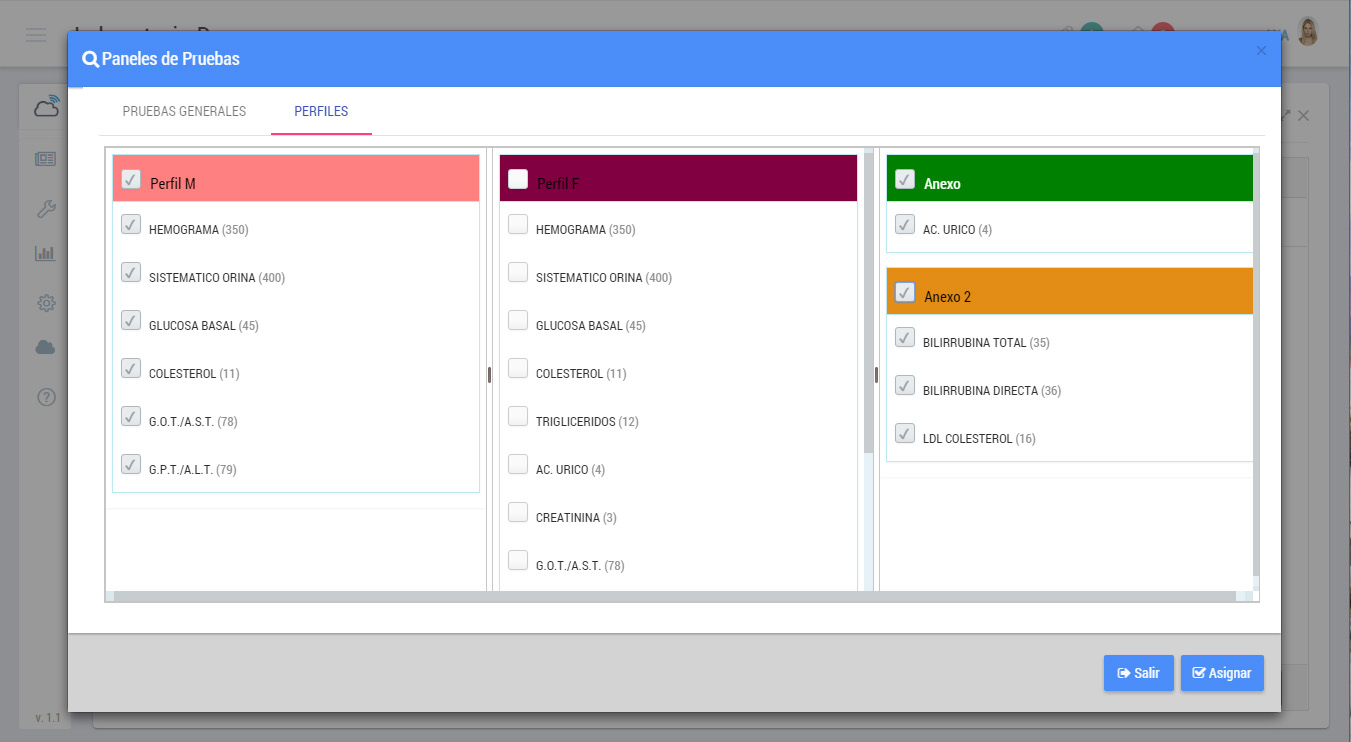Check the Perfil F header checkbox
1351x742 pixels.
[518, 179]
